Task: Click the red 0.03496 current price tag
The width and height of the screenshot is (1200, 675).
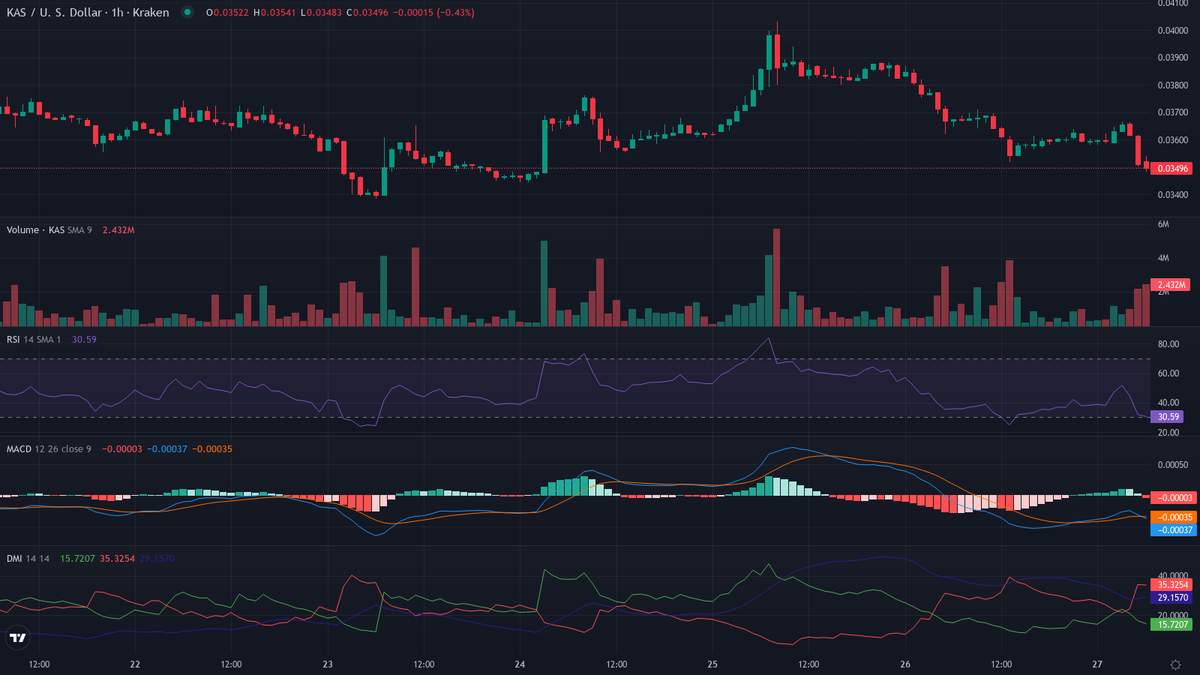Action: [1172, 168]
